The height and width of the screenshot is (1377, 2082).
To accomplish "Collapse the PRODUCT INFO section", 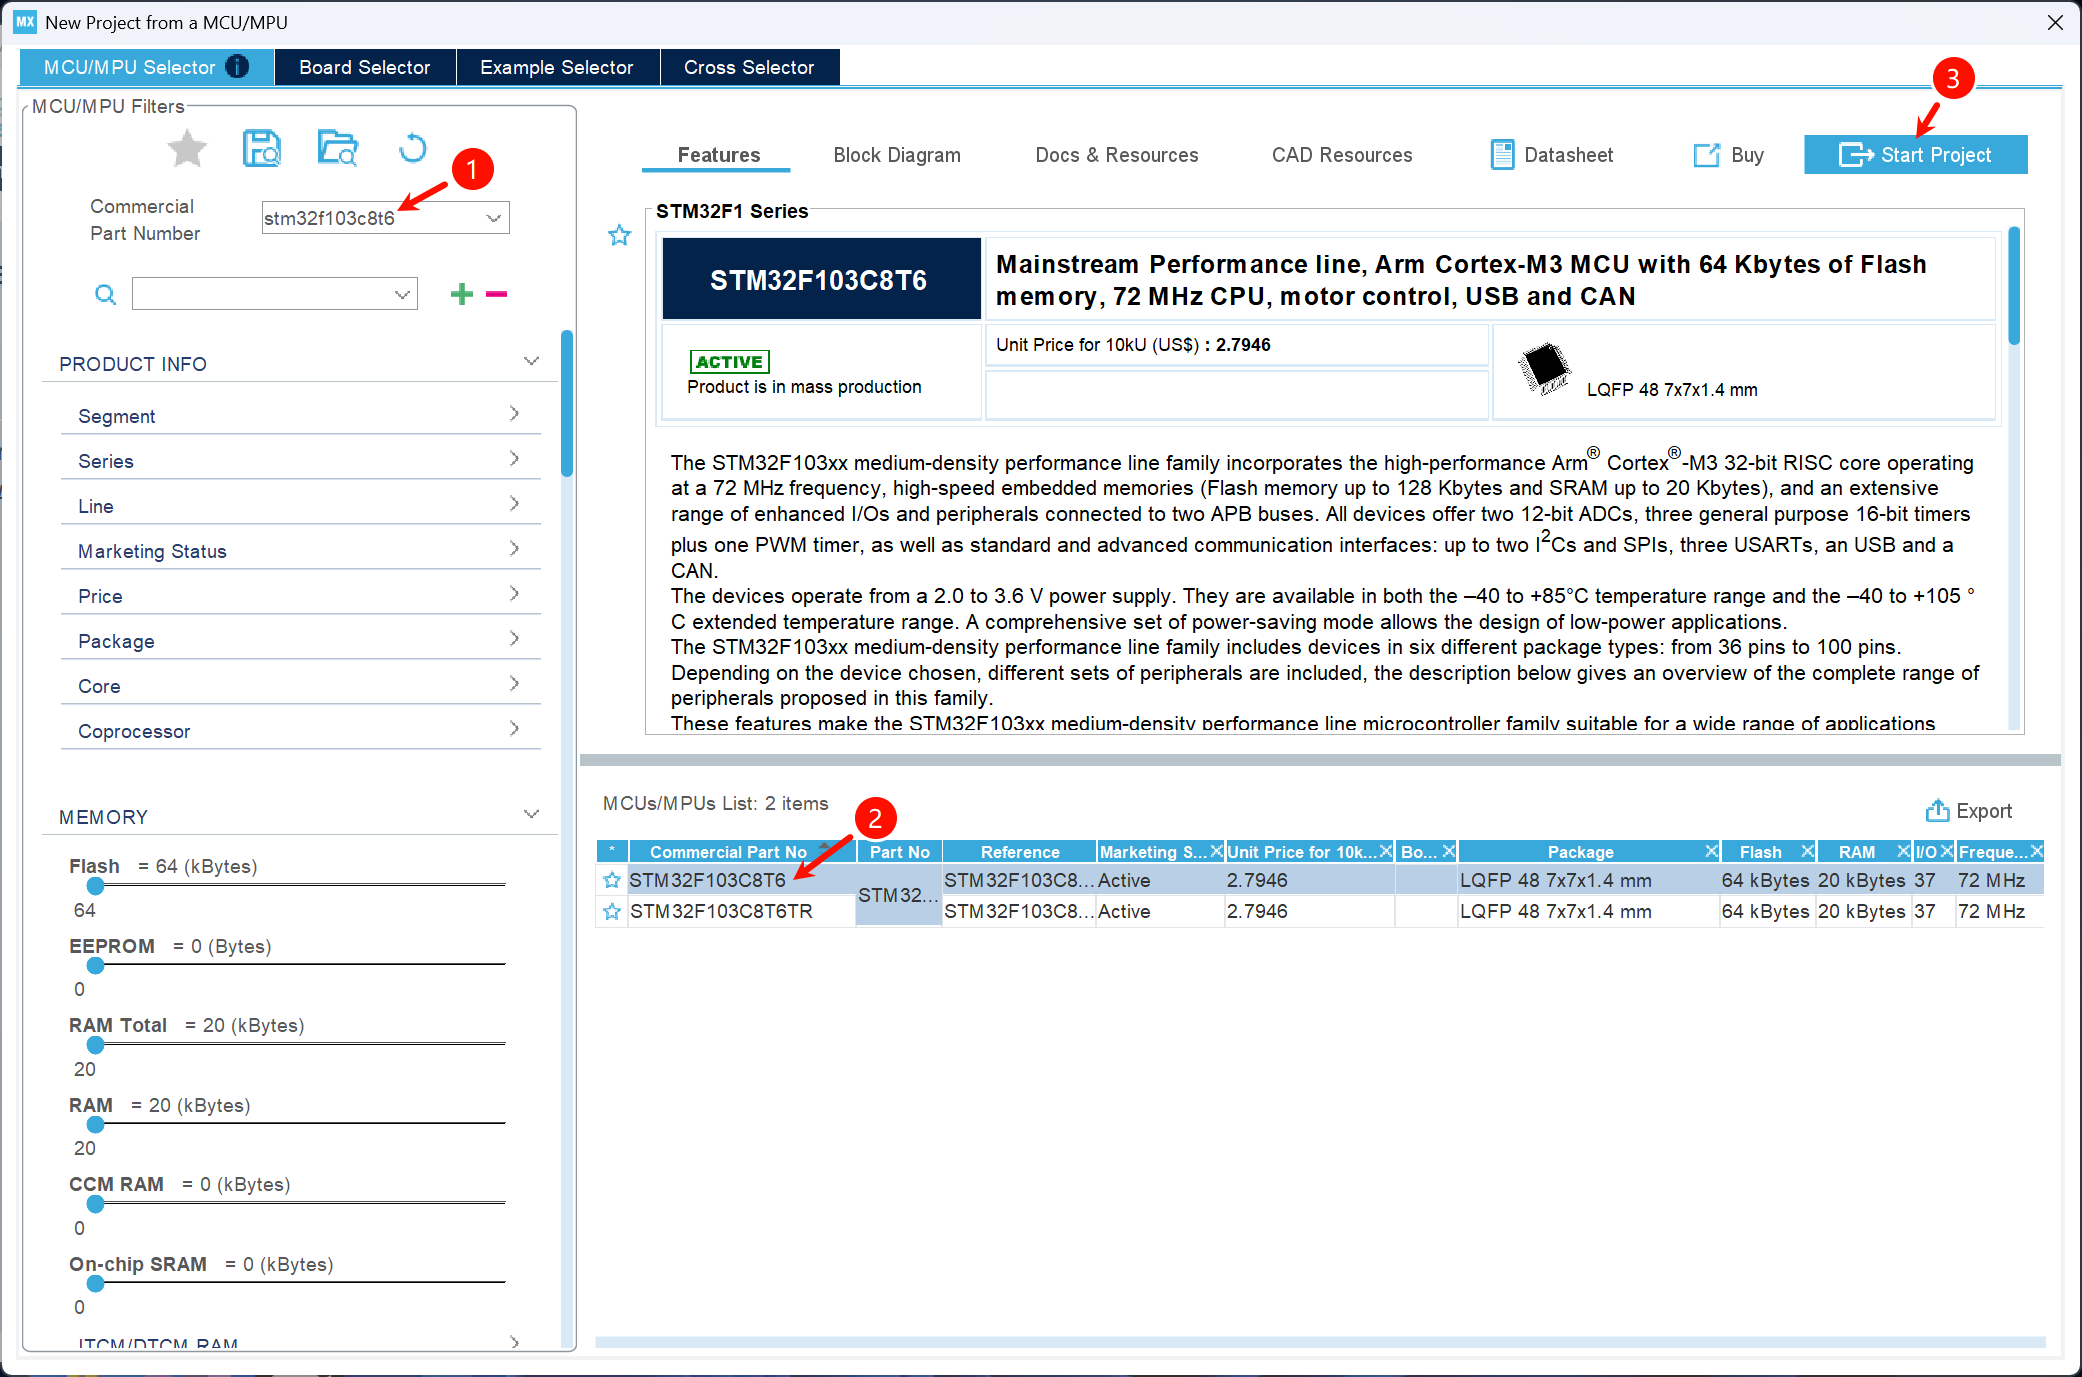I will click(x=531, y=361).
